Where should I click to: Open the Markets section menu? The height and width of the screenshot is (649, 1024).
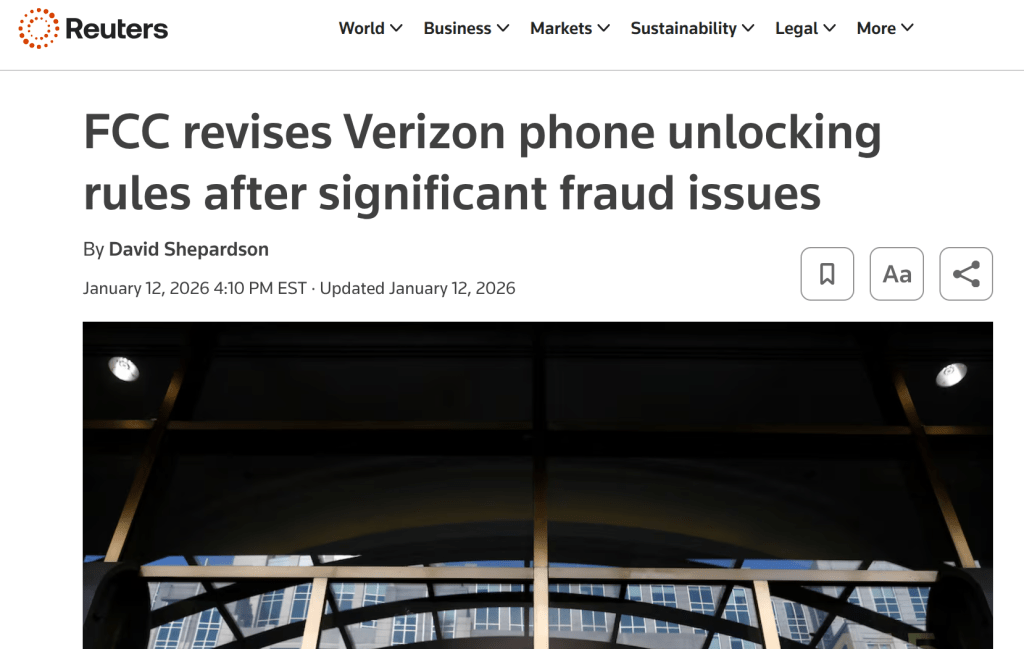[561, 28]
